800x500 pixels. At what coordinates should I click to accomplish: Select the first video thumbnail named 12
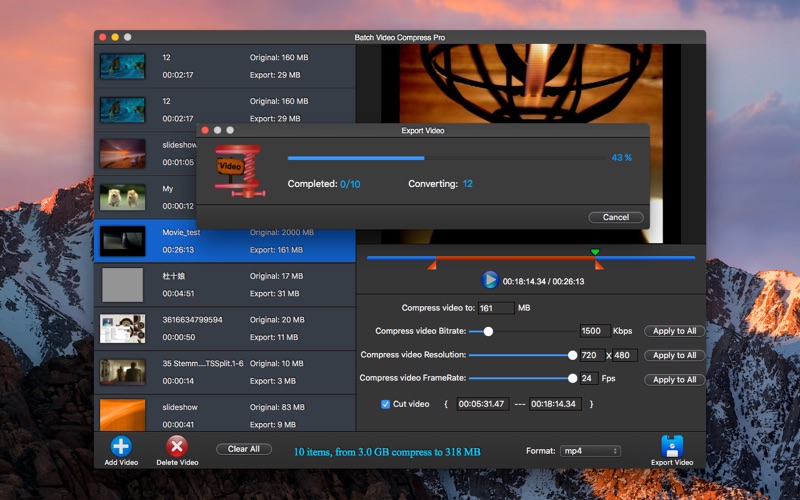coord(122,66)
